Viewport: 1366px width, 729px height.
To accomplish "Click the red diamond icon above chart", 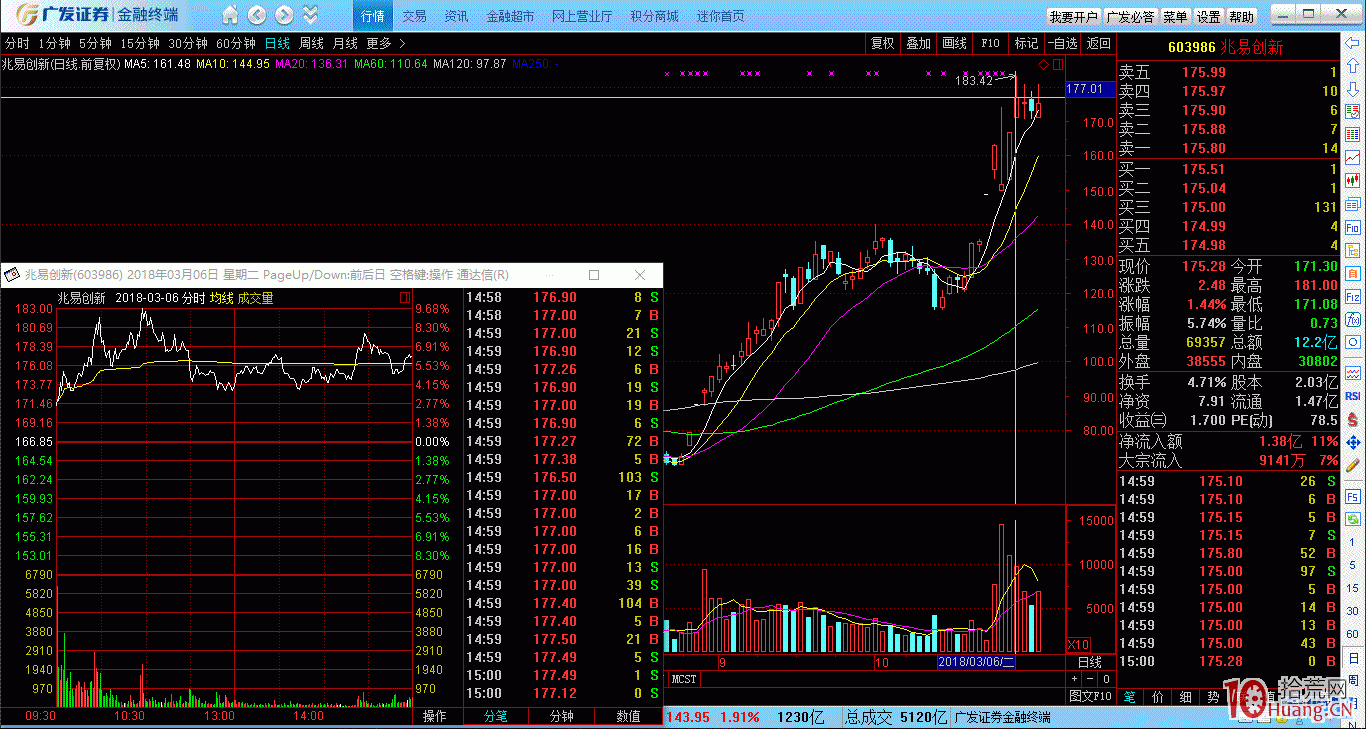I will 1043,64.
